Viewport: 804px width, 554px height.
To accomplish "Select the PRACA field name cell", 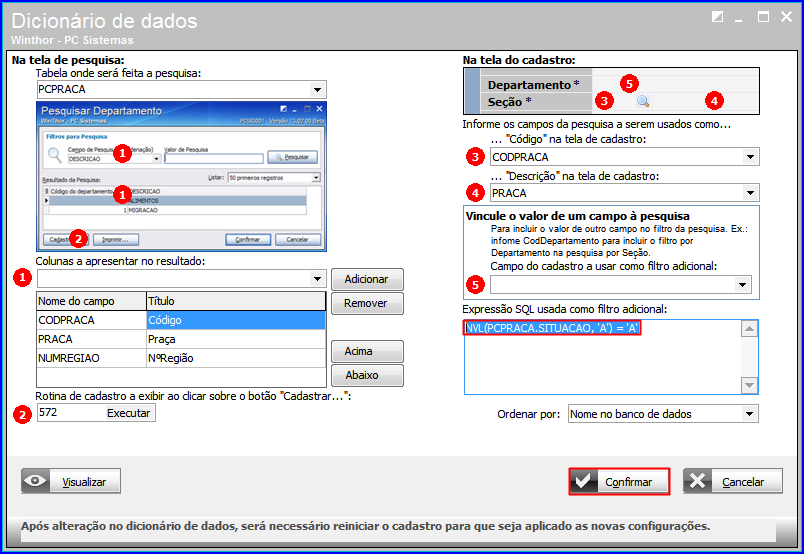I will pyautogui.click(x=91, y=339).
